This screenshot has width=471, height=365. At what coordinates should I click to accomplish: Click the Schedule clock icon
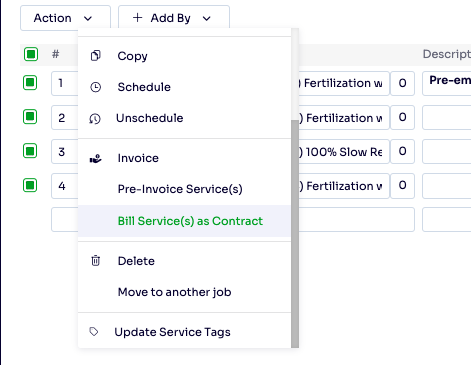point(96,87)
